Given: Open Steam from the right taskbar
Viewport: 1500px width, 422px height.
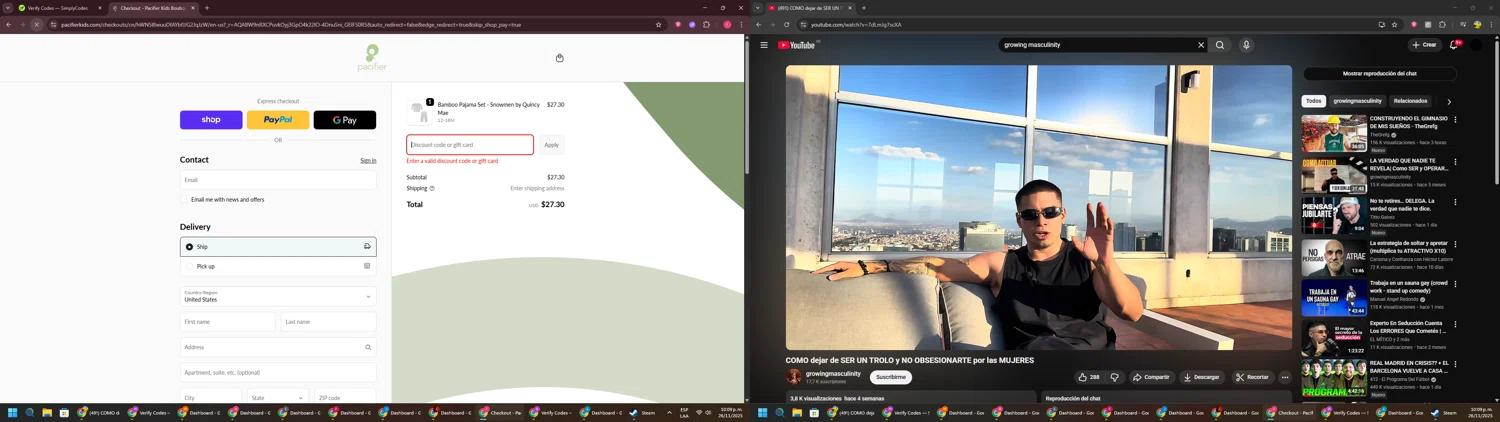Looking at the screenshot, I should coord(1443,412).
